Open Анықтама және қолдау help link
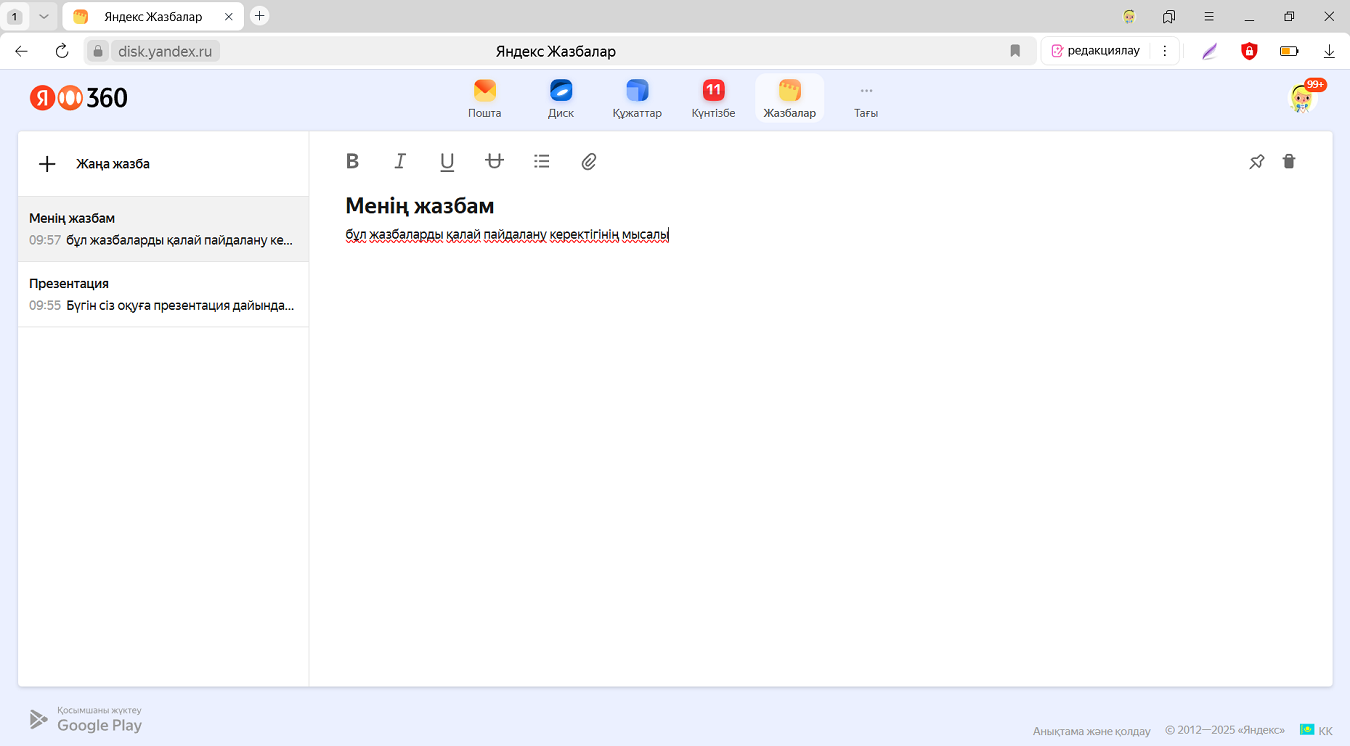 coord(1091,731)
